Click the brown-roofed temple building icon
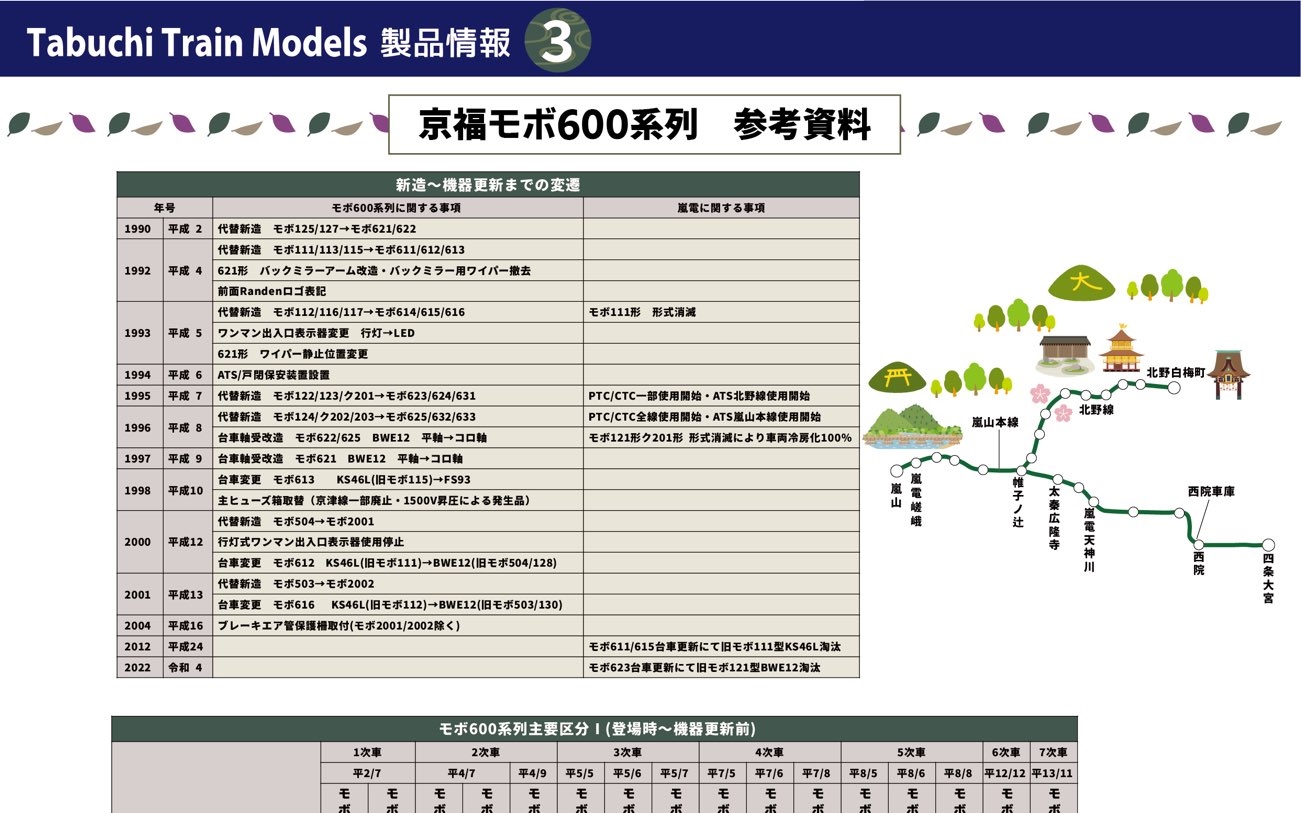This screenshot has width=1301, height=813. coord(1063,354)
